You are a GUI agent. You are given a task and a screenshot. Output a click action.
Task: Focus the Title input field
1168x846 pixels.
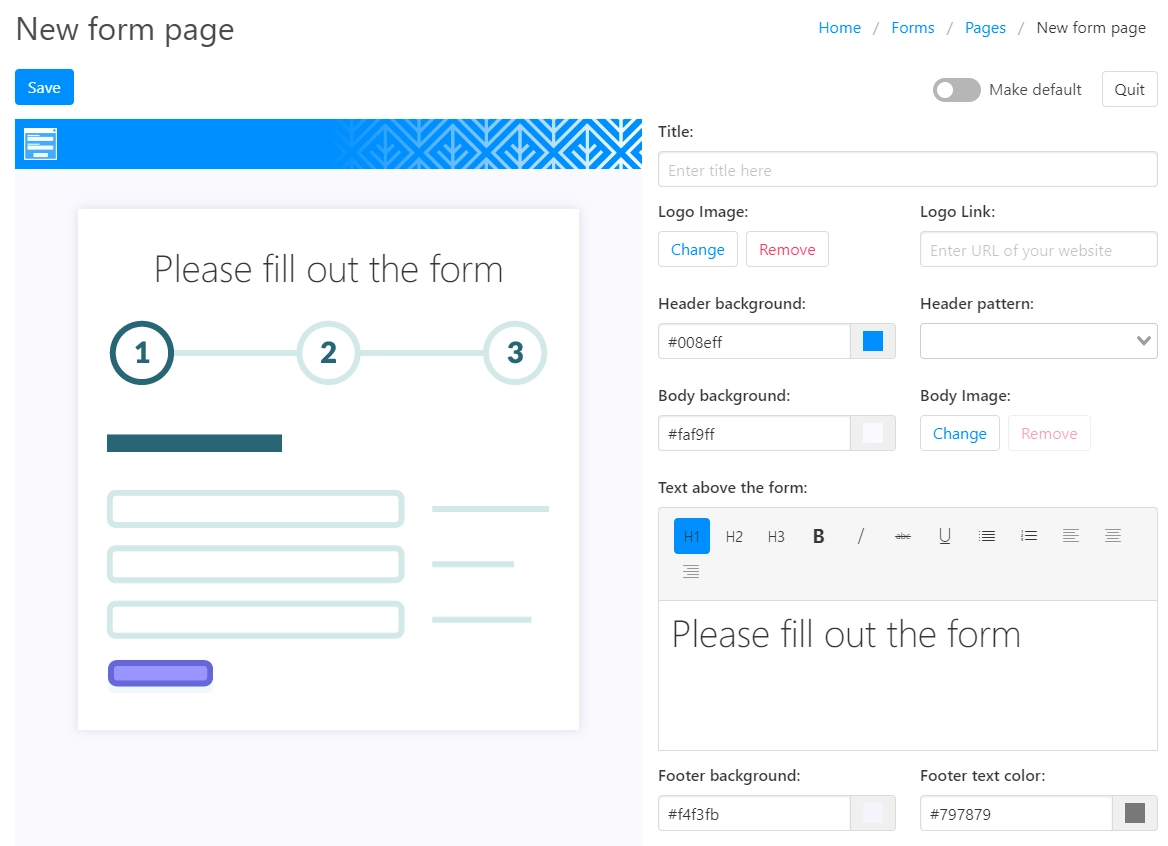[907, 170]
